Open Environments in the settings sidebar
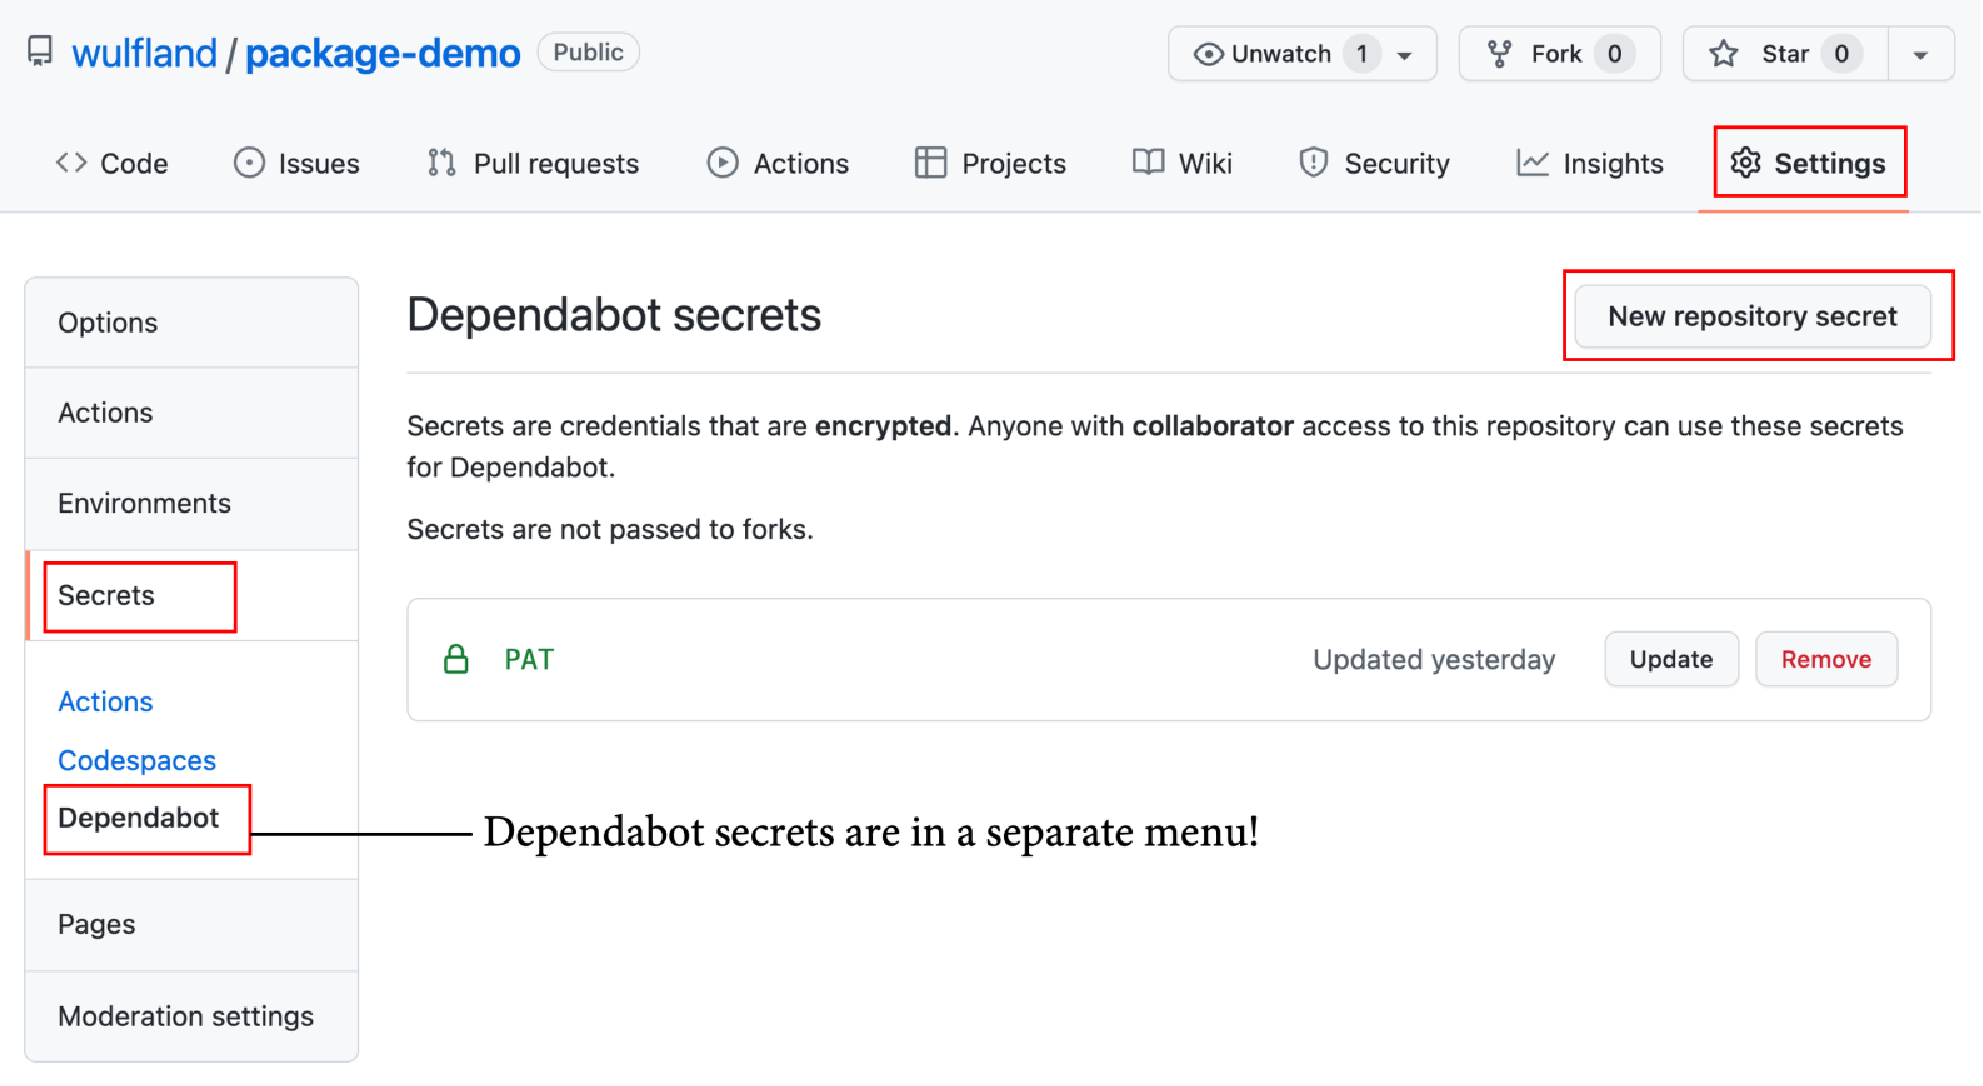 [192, 504]
